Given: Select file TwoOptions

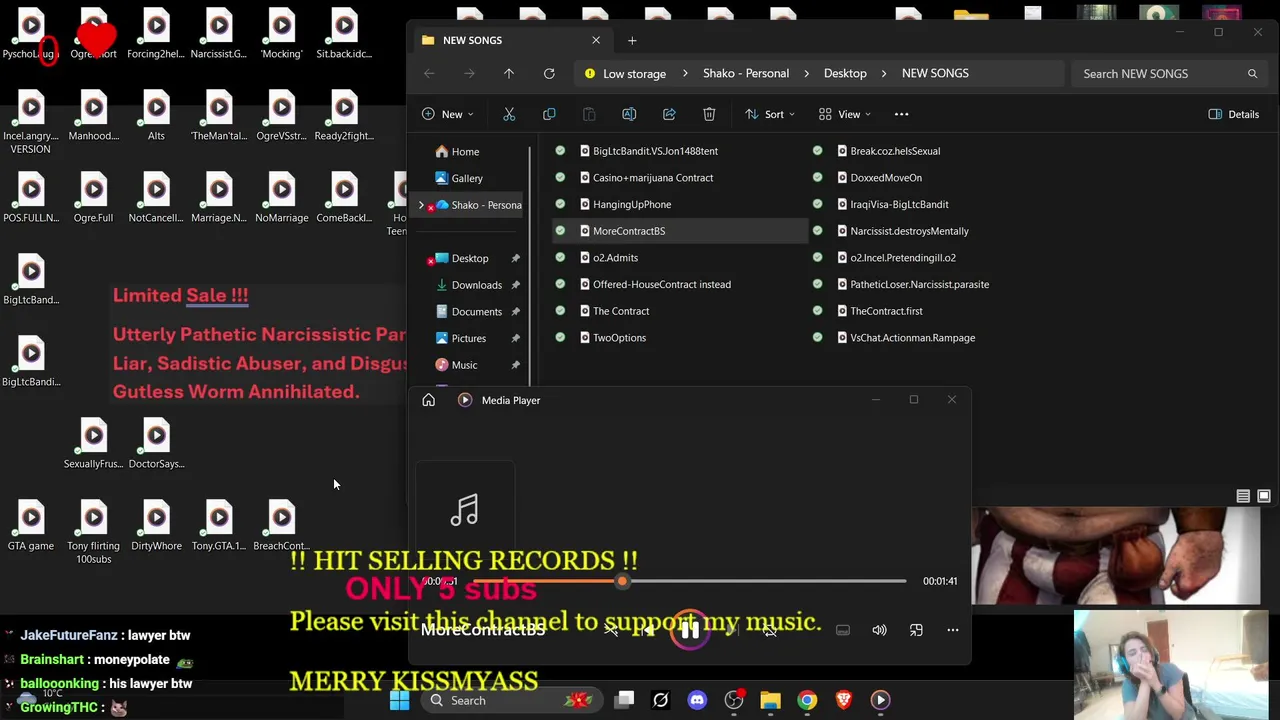Looking at the screenshot, I should click(x=619, y=338).
